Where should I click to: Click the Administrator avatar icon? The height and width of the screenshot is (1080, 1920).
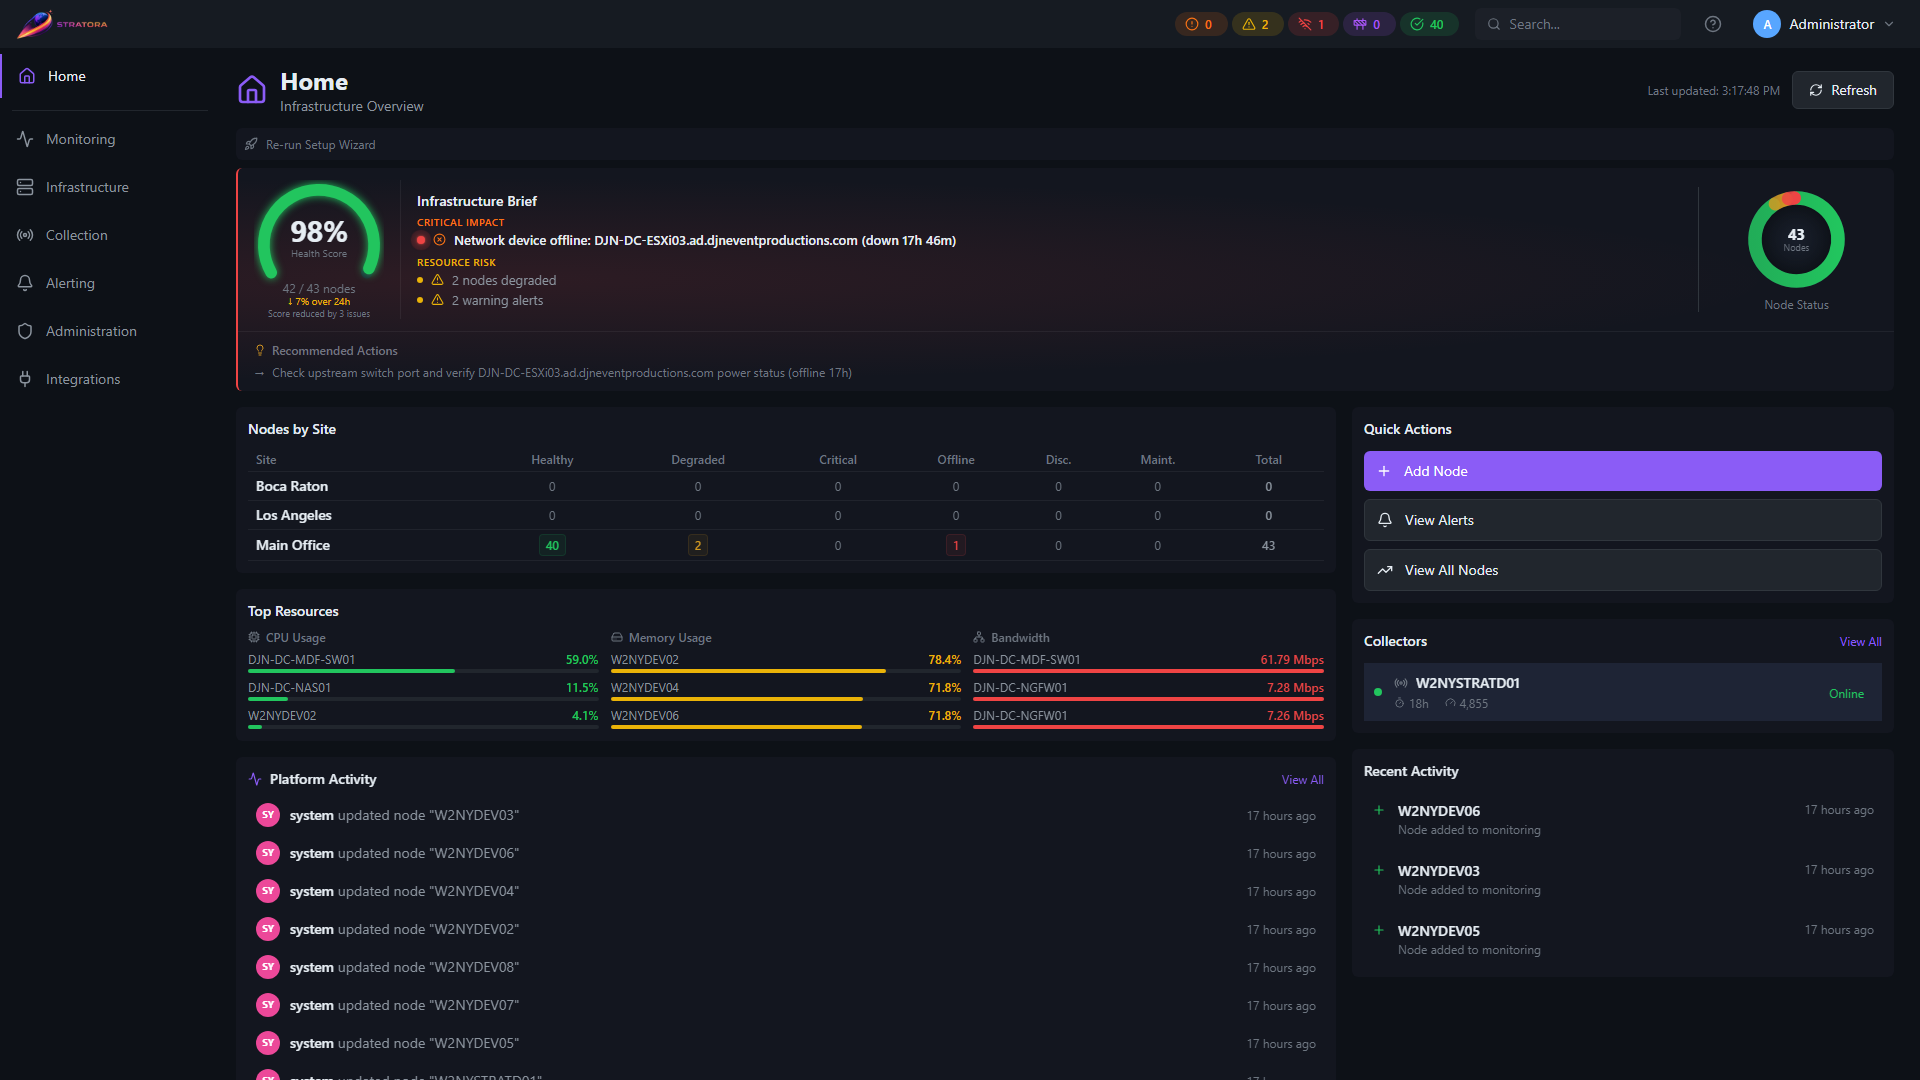(x=1767, y=24)
